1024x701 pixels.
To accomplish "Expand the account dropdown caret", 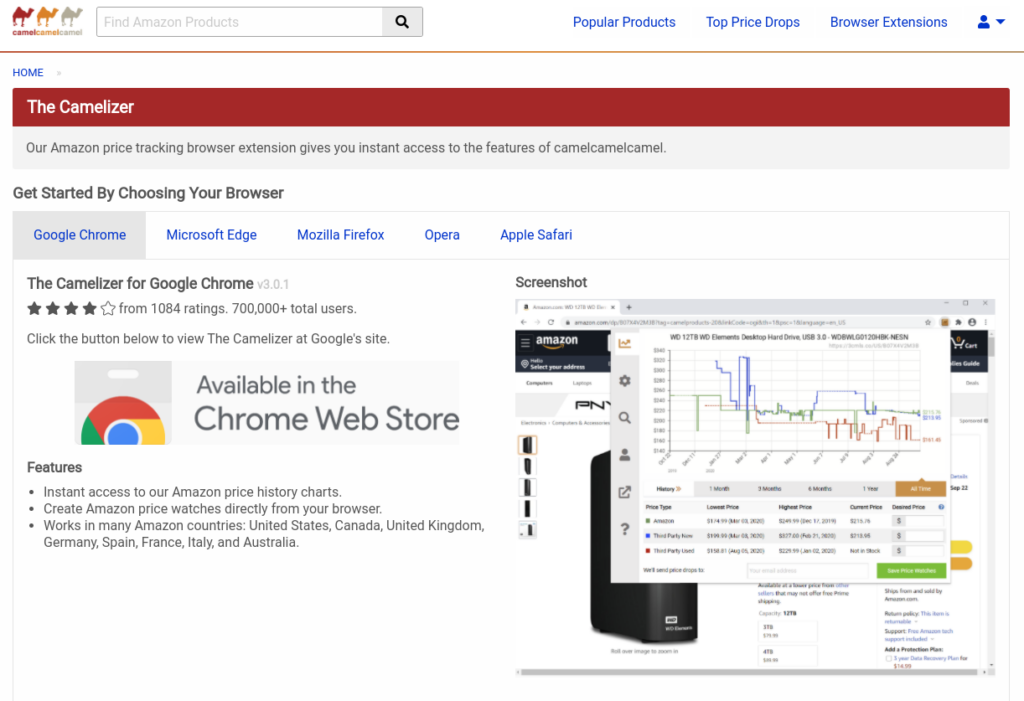I will [1000, 22].
